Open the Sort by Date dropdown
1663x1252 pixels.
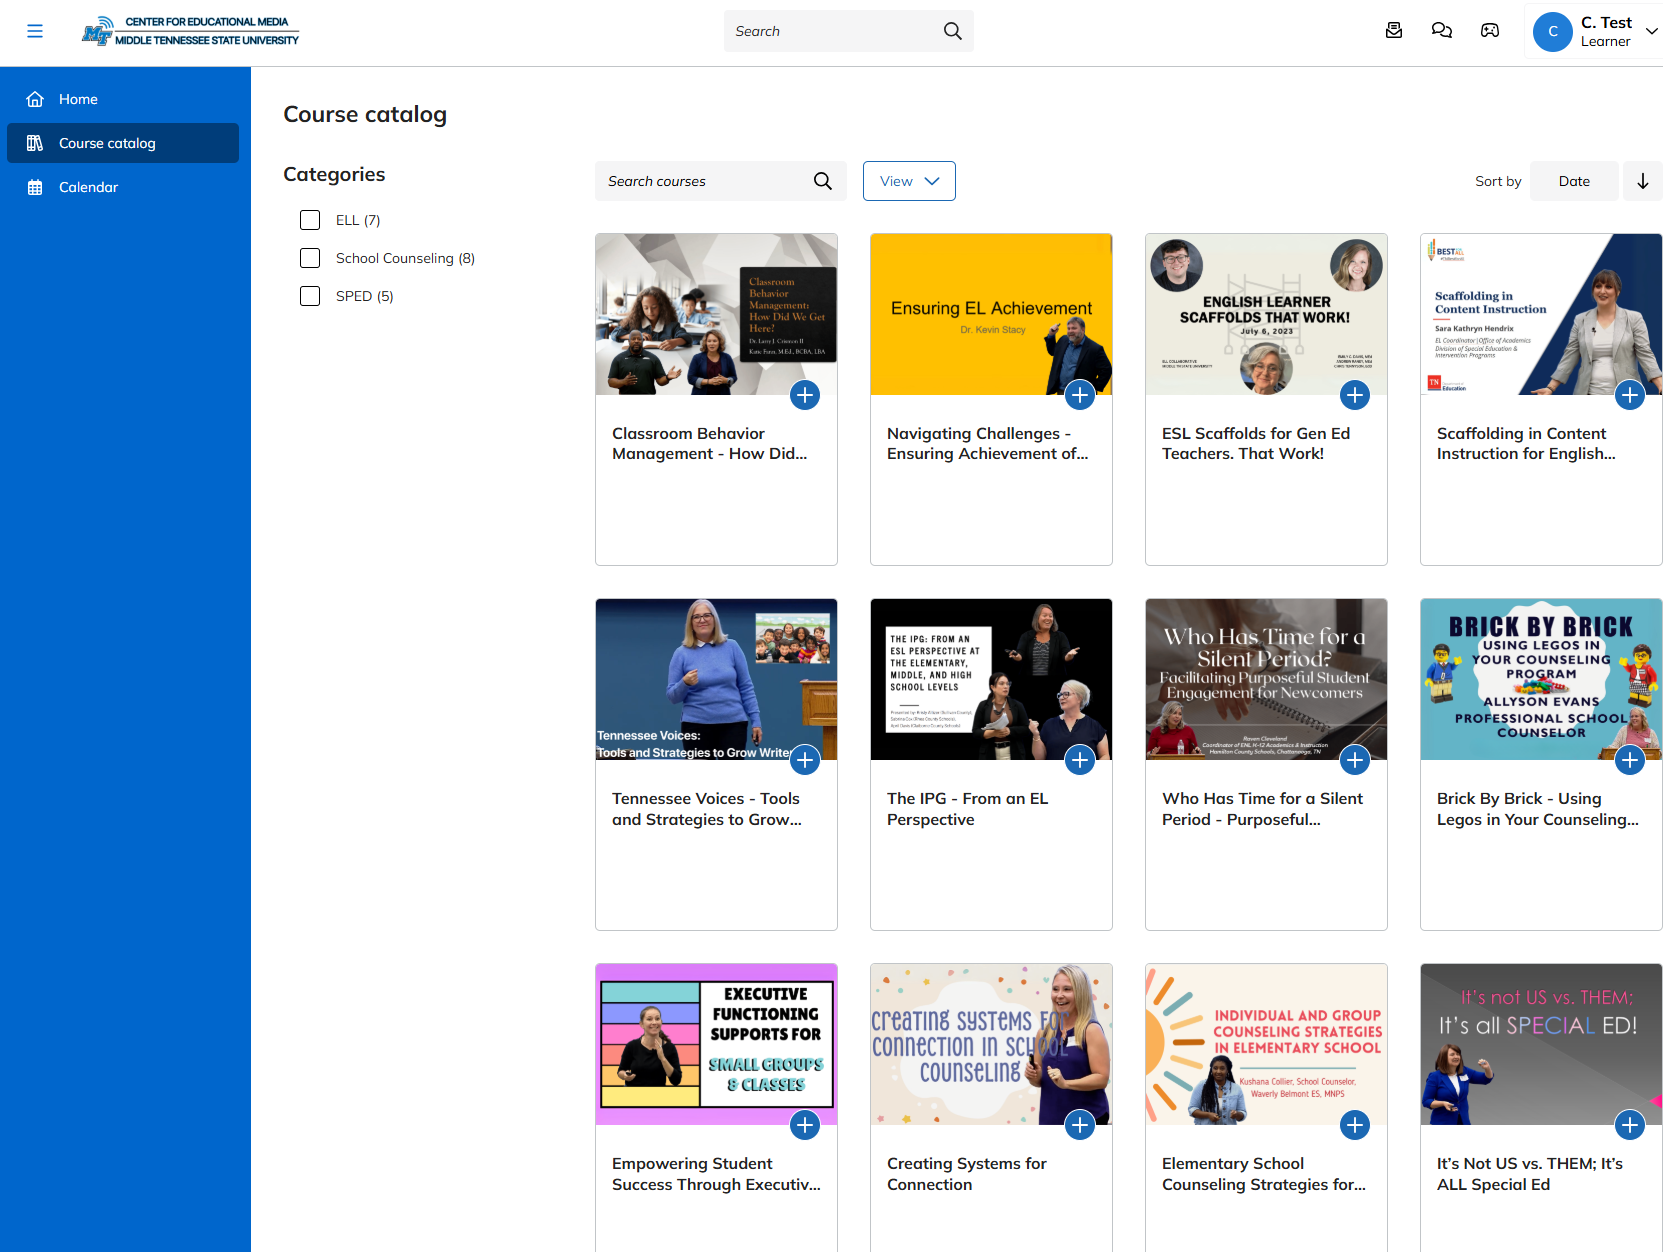(1573, 181)
